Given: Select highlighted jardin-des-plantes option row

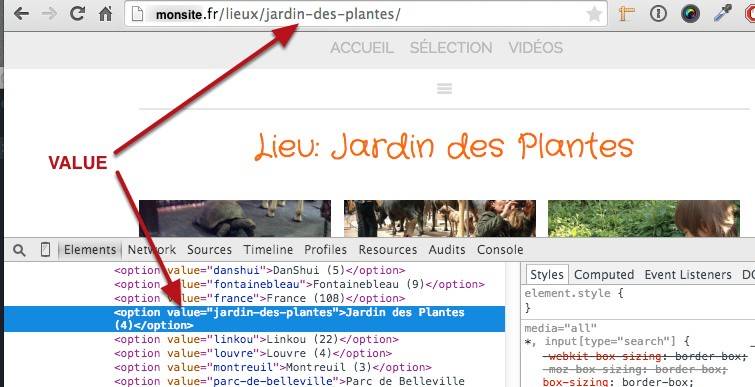Looking at the screenshot, I should [x=255, y=319].
